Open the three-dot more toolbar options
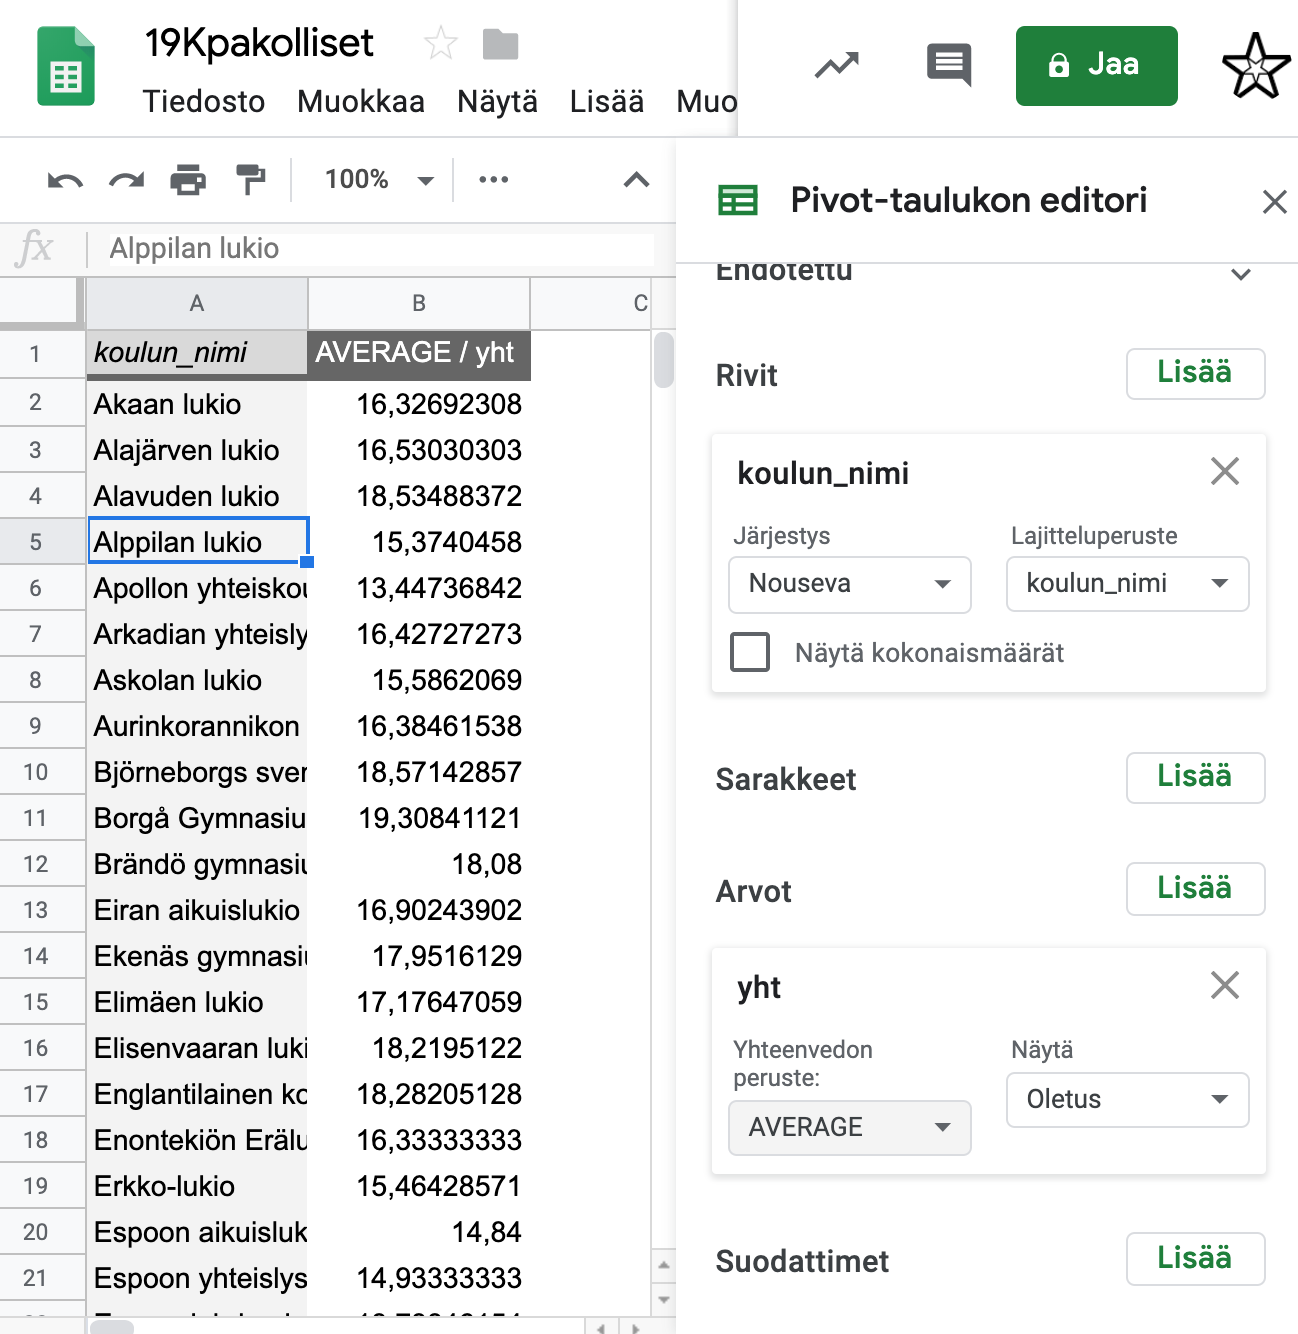 point(493,180)
